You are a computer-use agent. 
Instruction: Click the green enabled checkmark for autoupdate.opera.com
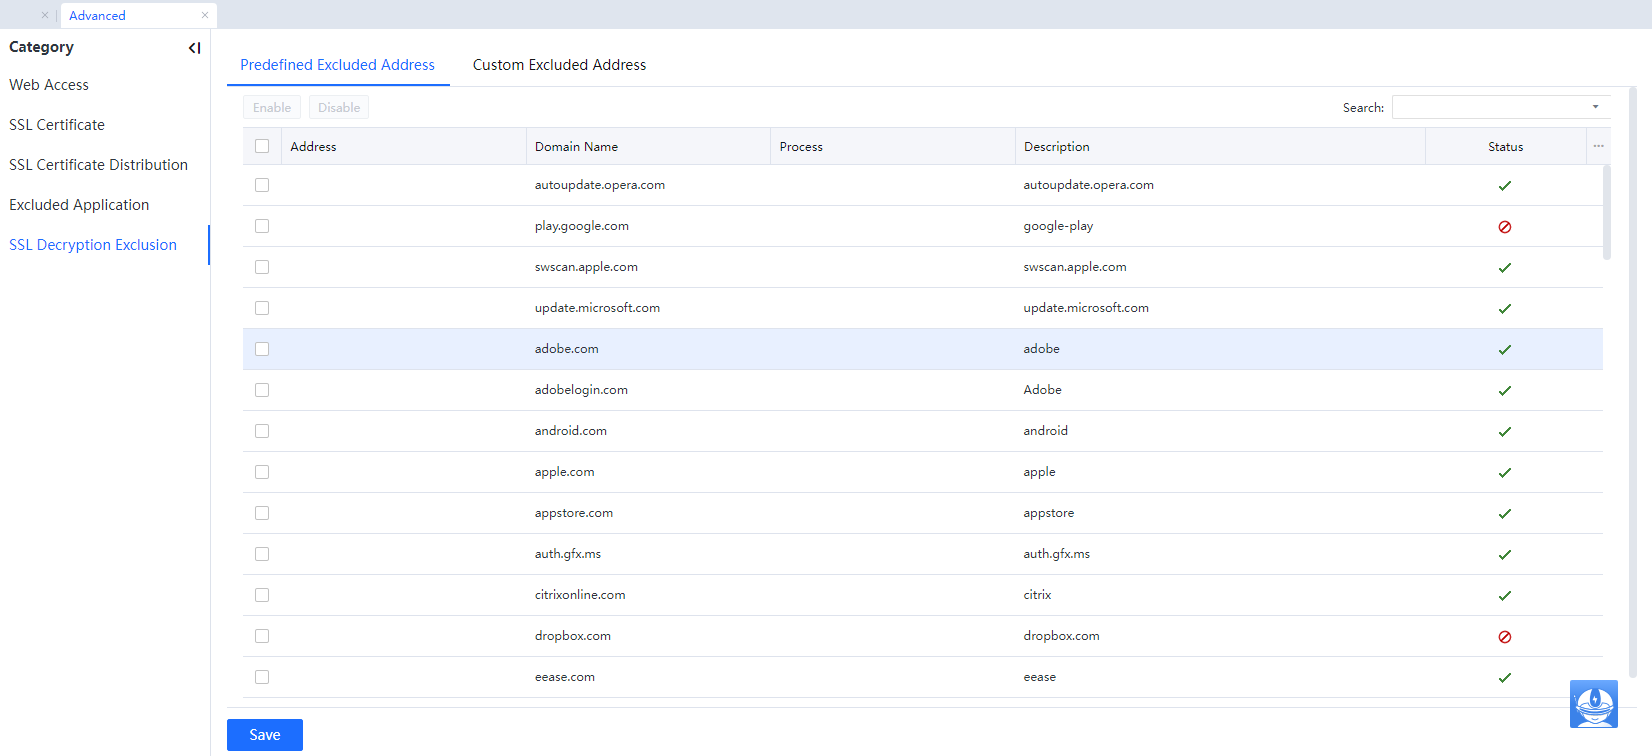point(1504,186)
